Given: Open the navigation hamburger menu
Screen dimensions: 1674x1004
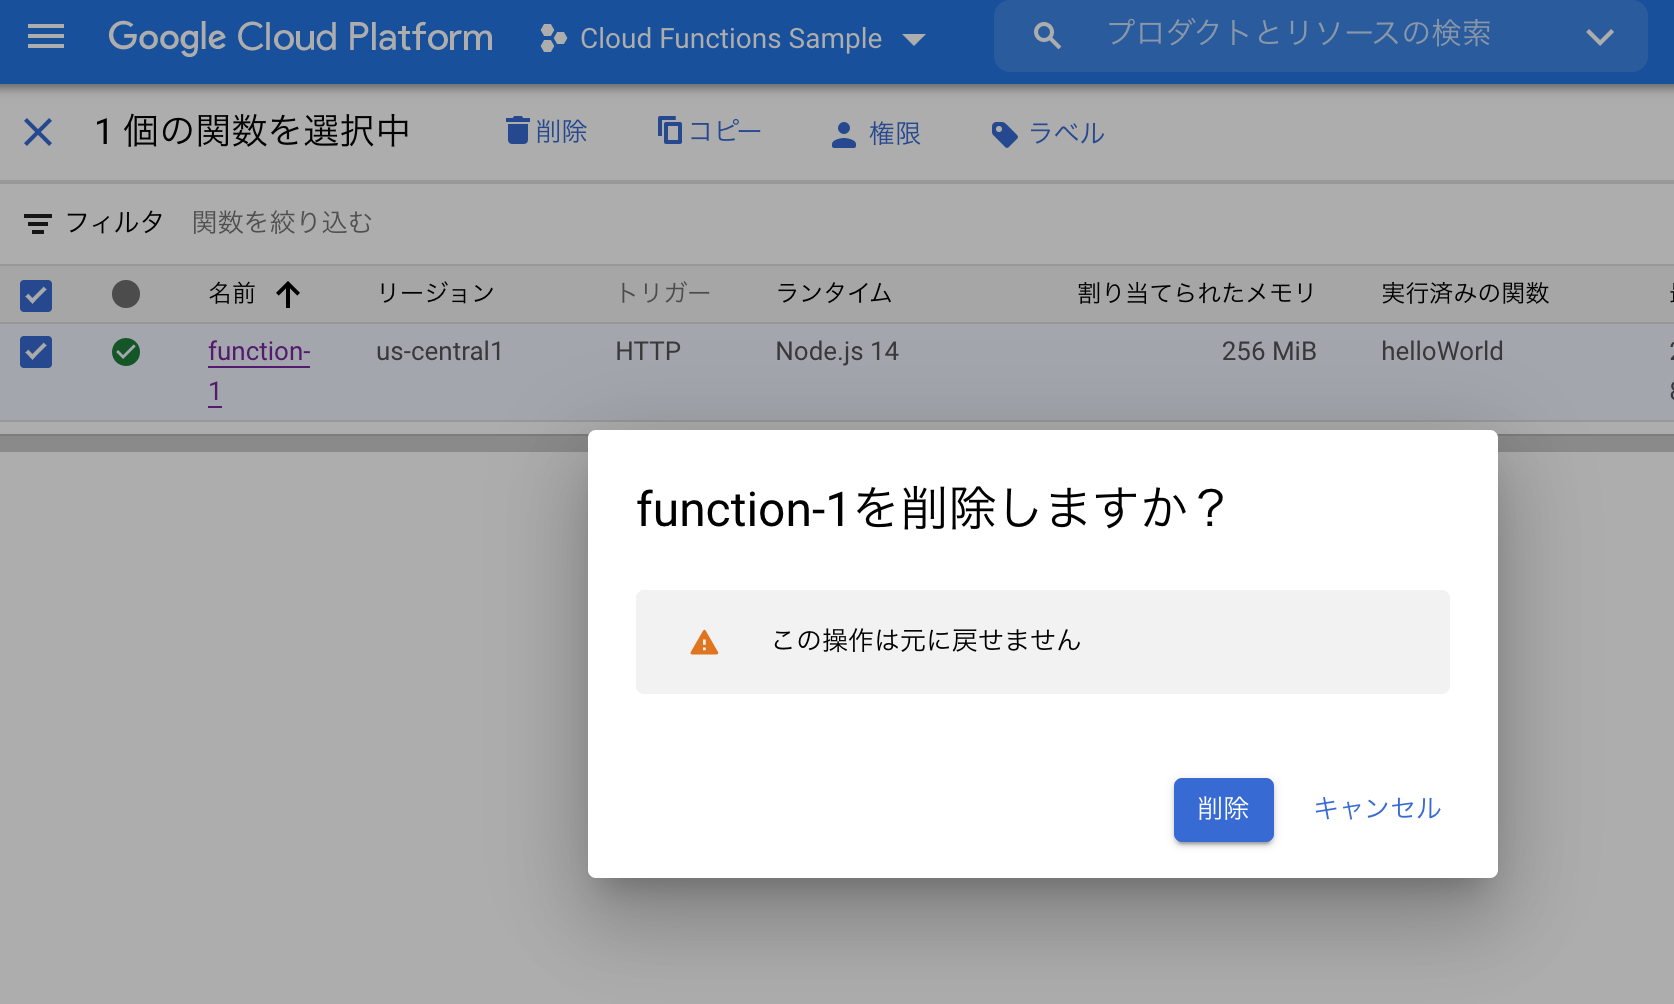Looking at the screenshot, I should pyautogui.click(x=44, y=37).
